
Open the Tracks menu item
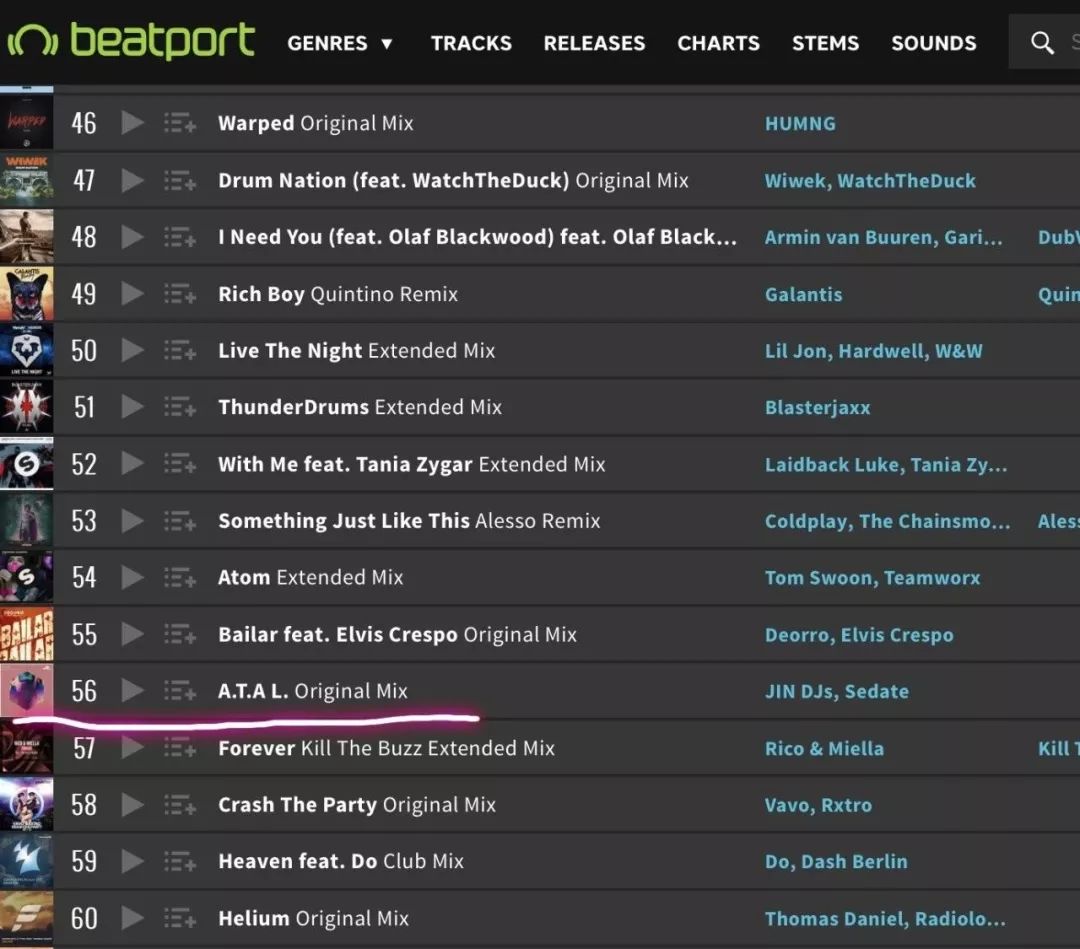click(471, 43)
